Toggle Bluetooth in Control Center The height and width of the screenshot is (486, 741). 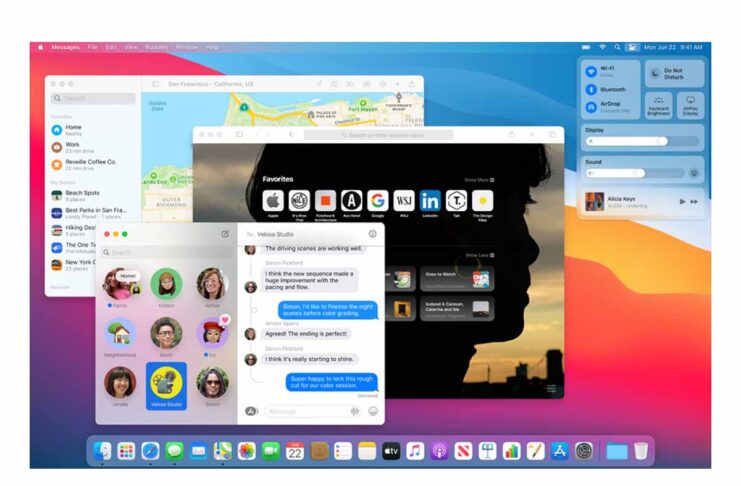tap(591, 89)
